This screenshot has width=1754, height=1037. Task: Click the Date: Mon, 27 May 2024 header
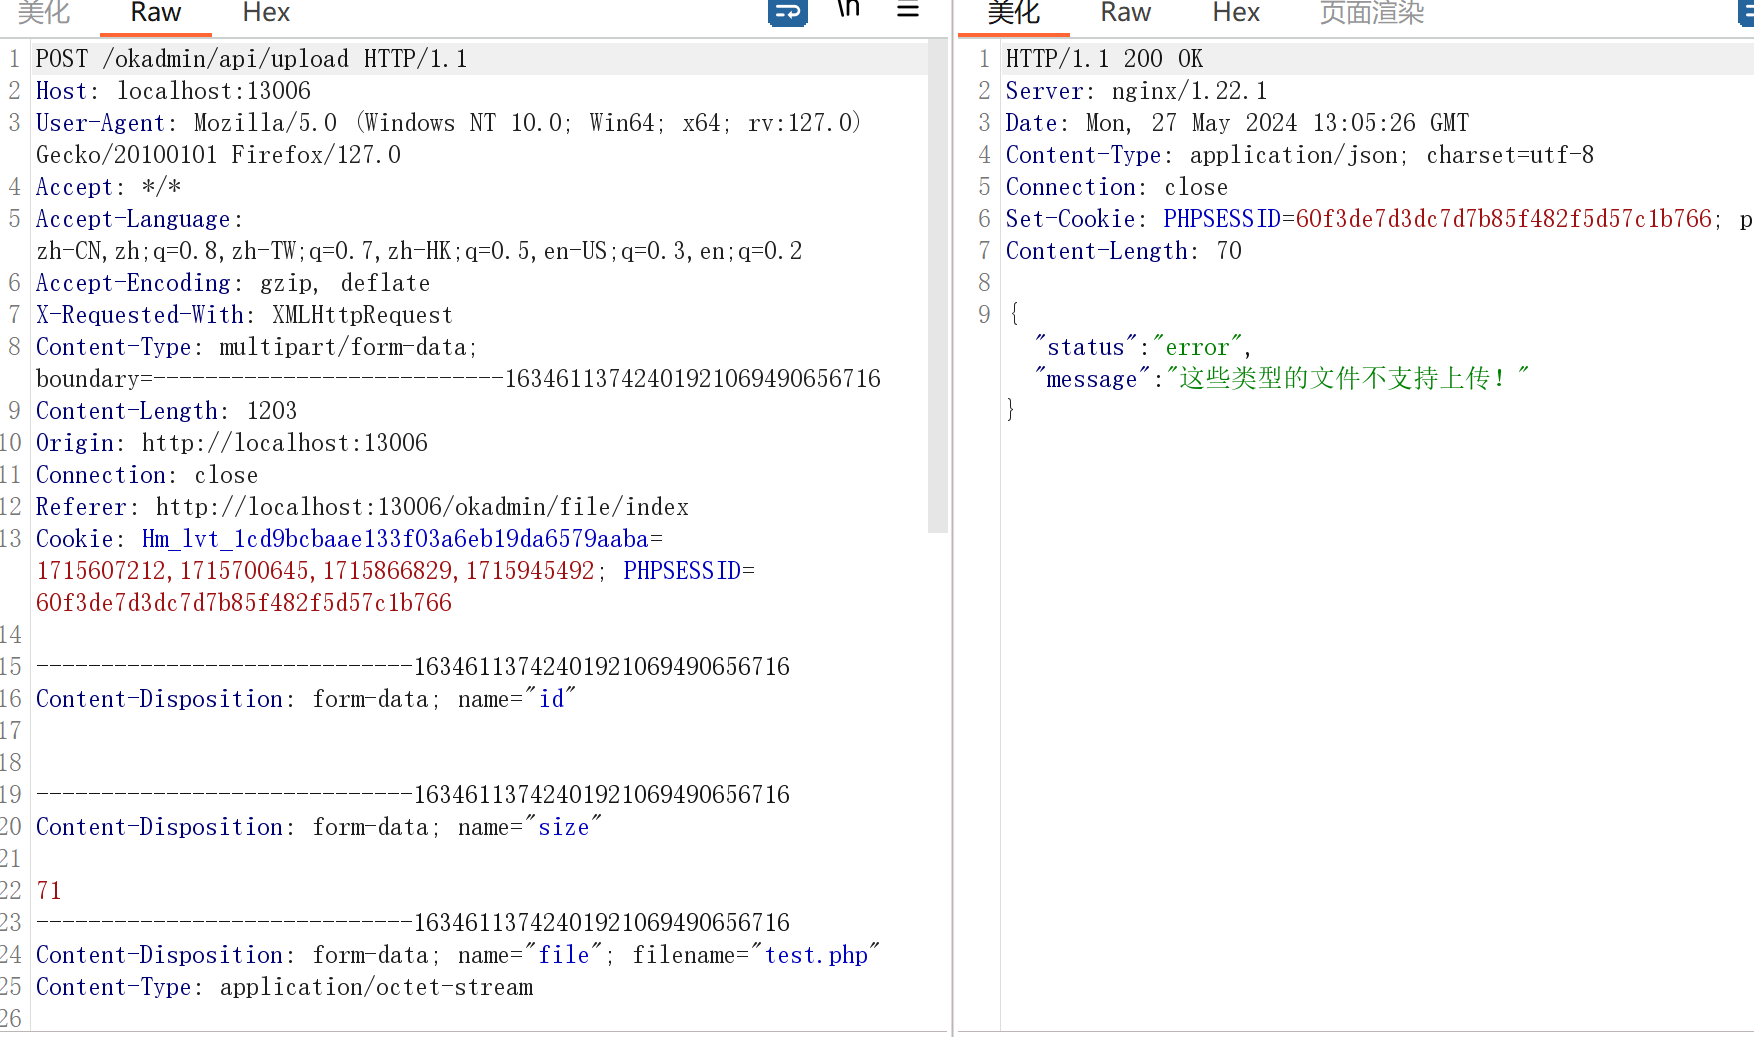1237,123
